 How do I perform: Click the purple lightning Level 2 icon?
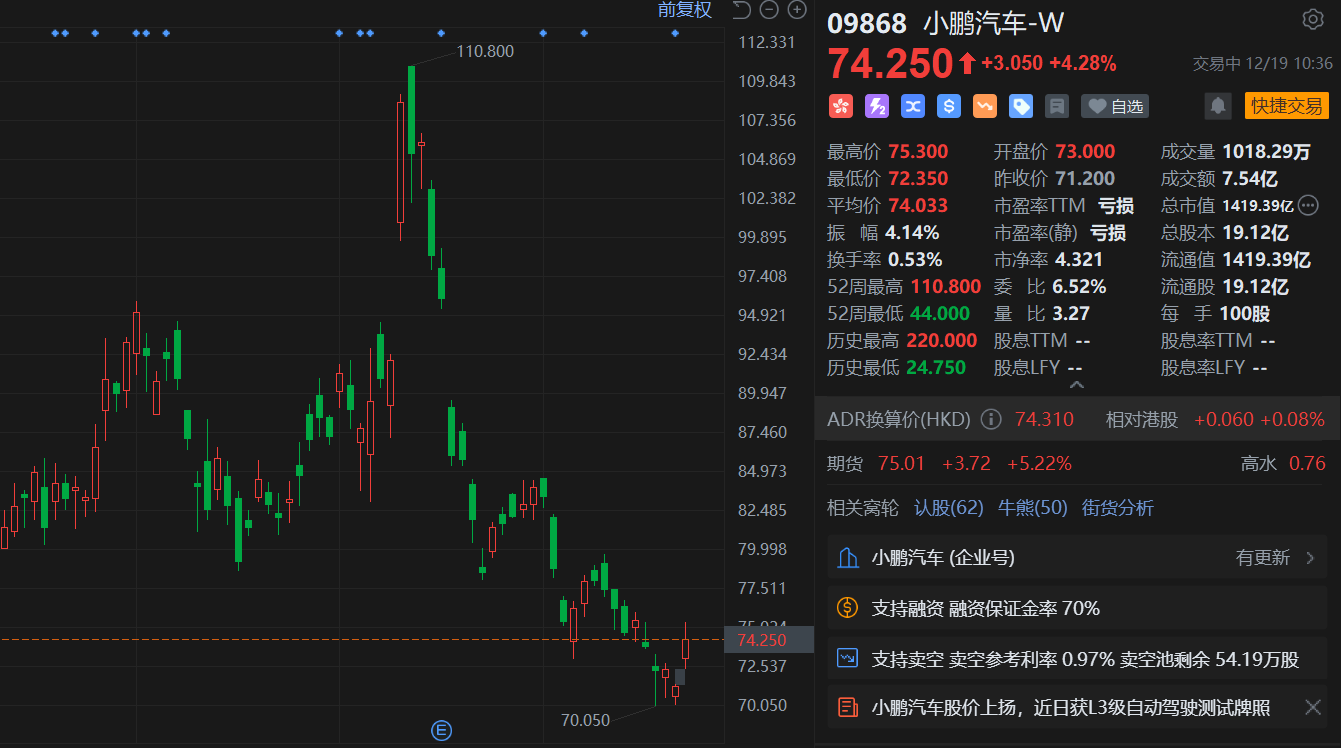pos(877,106)
